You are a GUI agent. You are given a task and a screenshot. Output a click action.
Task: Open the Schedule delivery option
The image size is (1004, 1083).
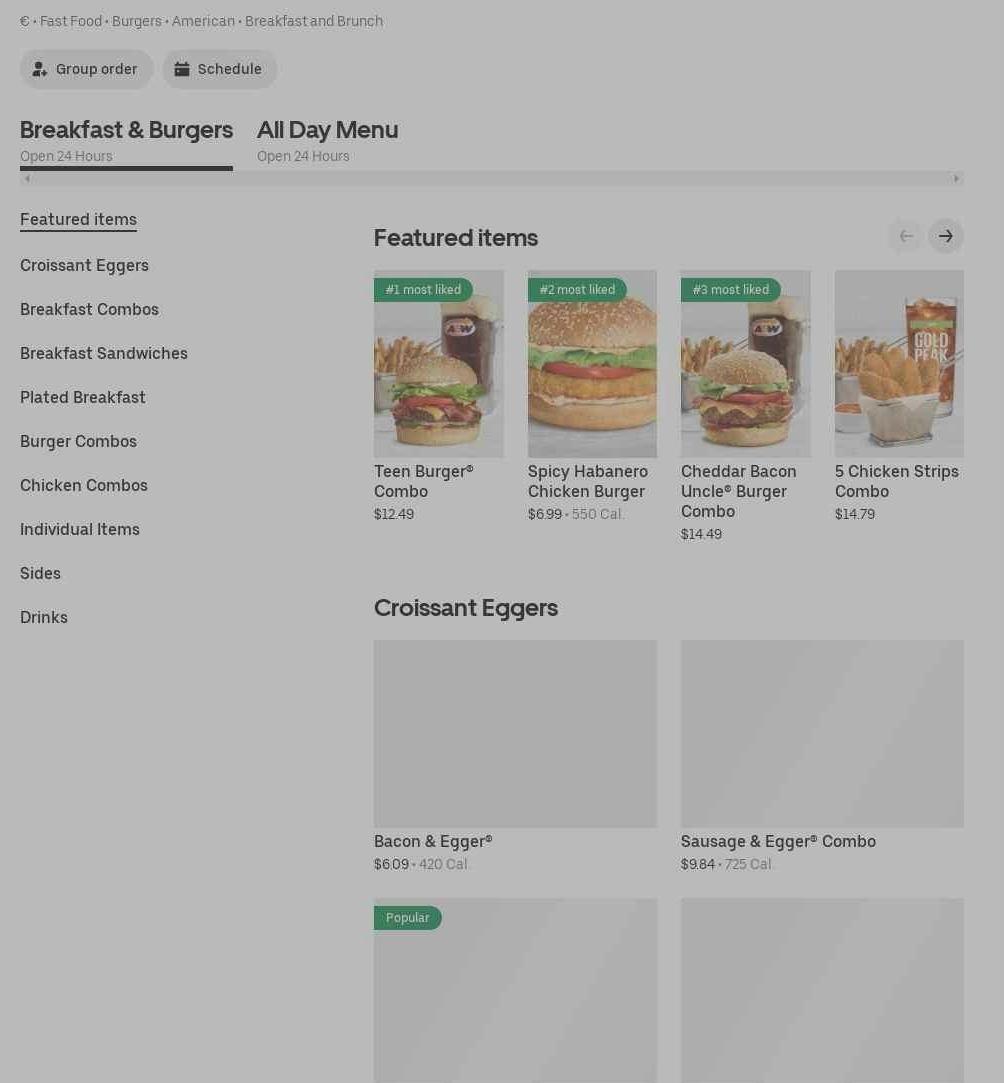coord(219,69)
